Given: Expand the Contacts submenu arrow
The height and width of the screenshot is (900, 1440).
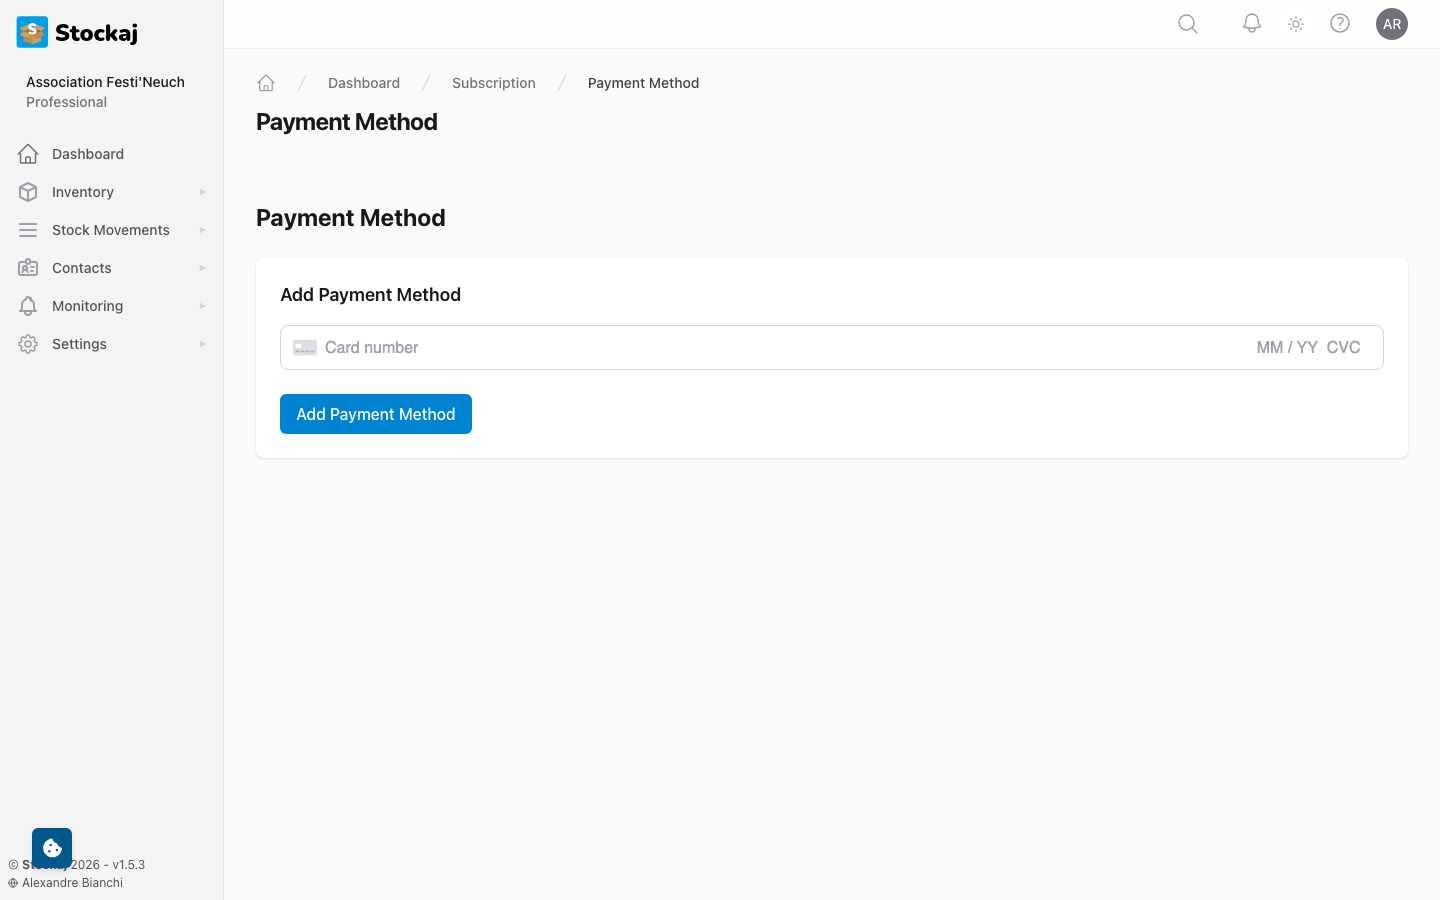Looking at the screenshot, I should click(x=202, y=268).
